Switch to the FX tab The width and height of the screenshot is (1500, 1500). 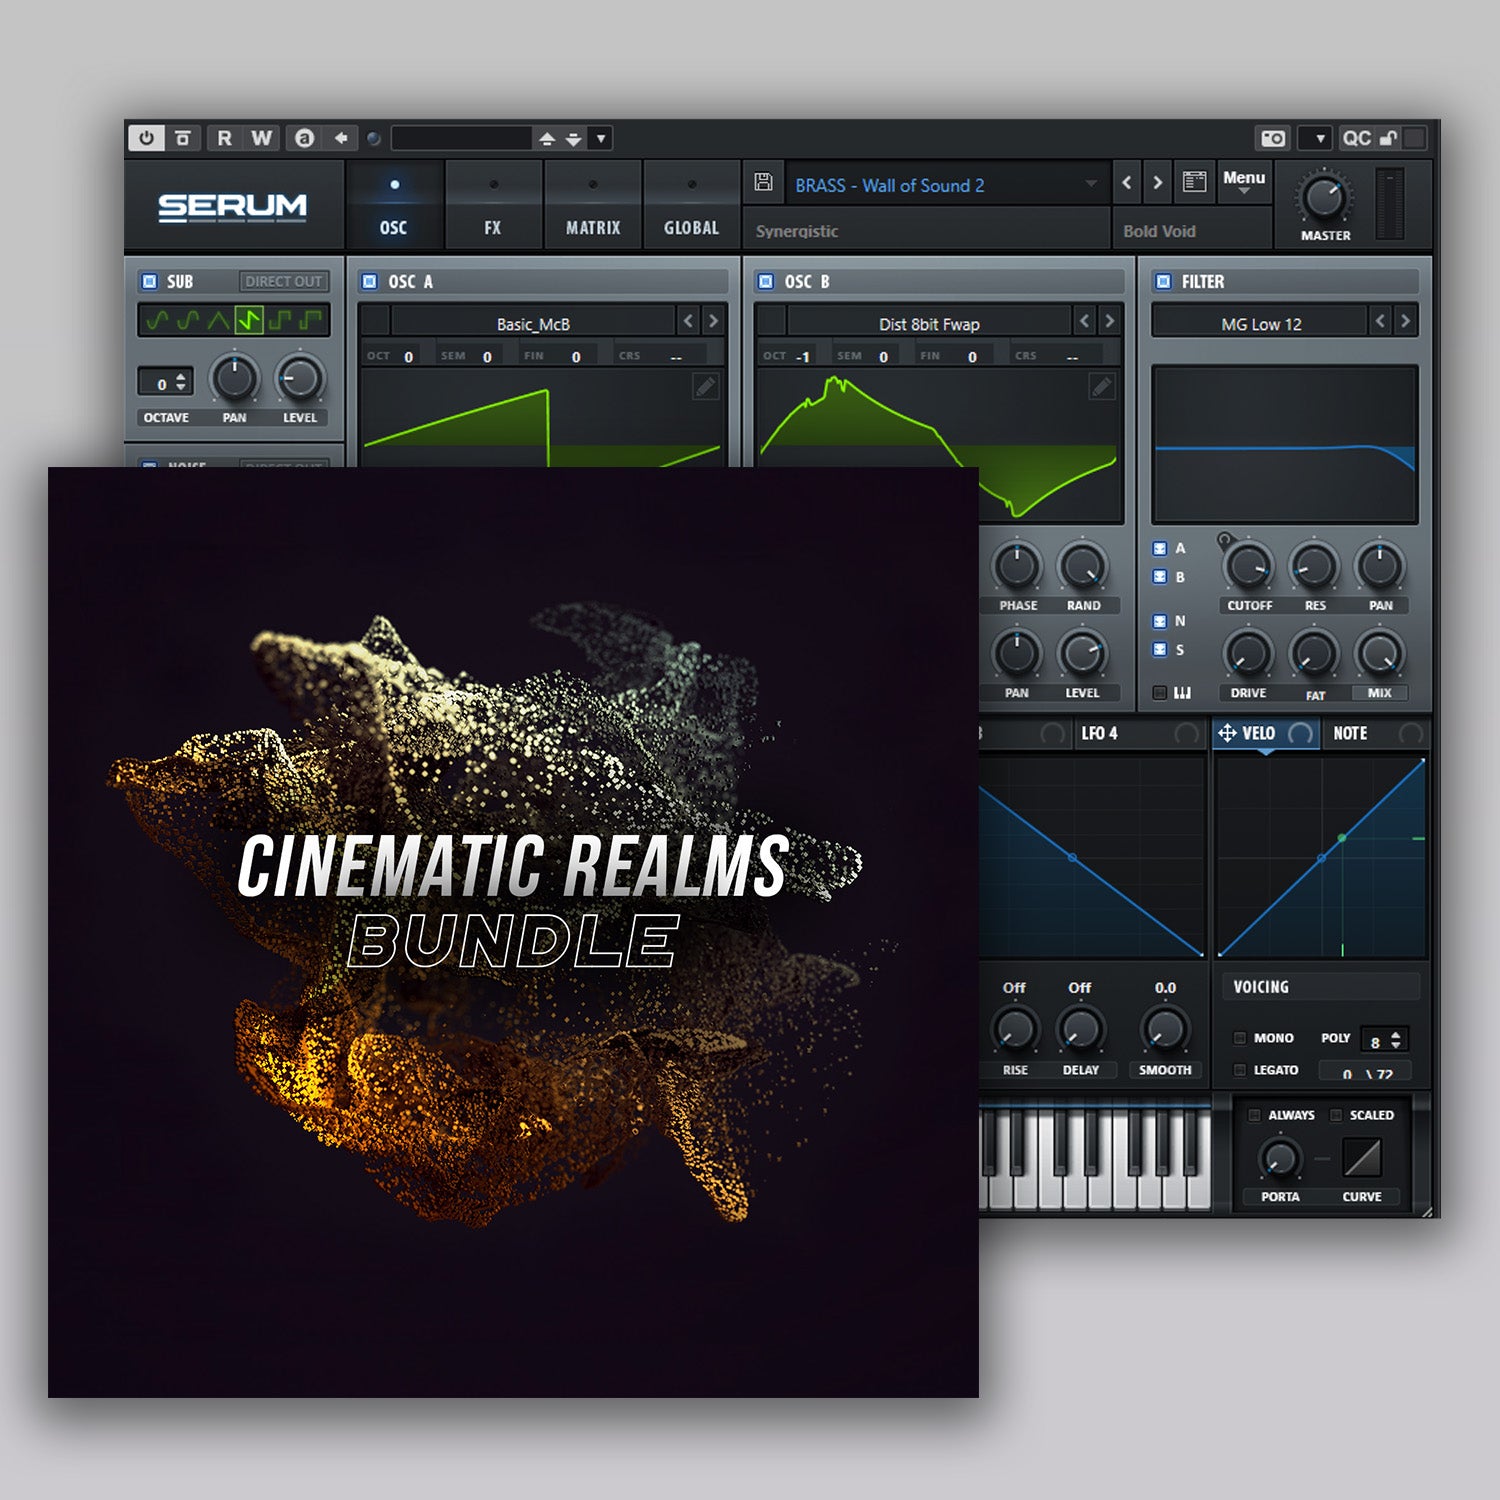pyautogui.click(x=493, y=205)
